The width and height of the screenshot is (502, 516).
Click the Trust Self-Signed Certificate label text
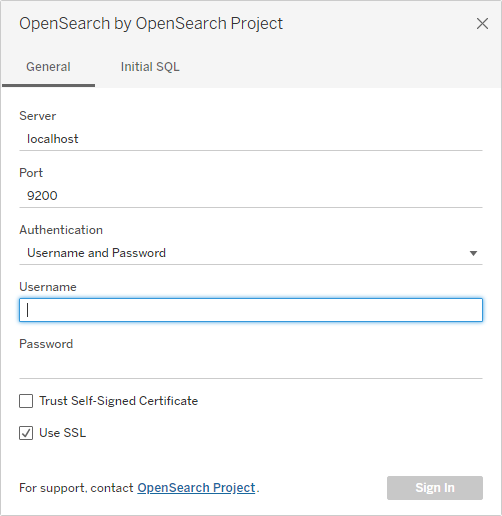118,401
